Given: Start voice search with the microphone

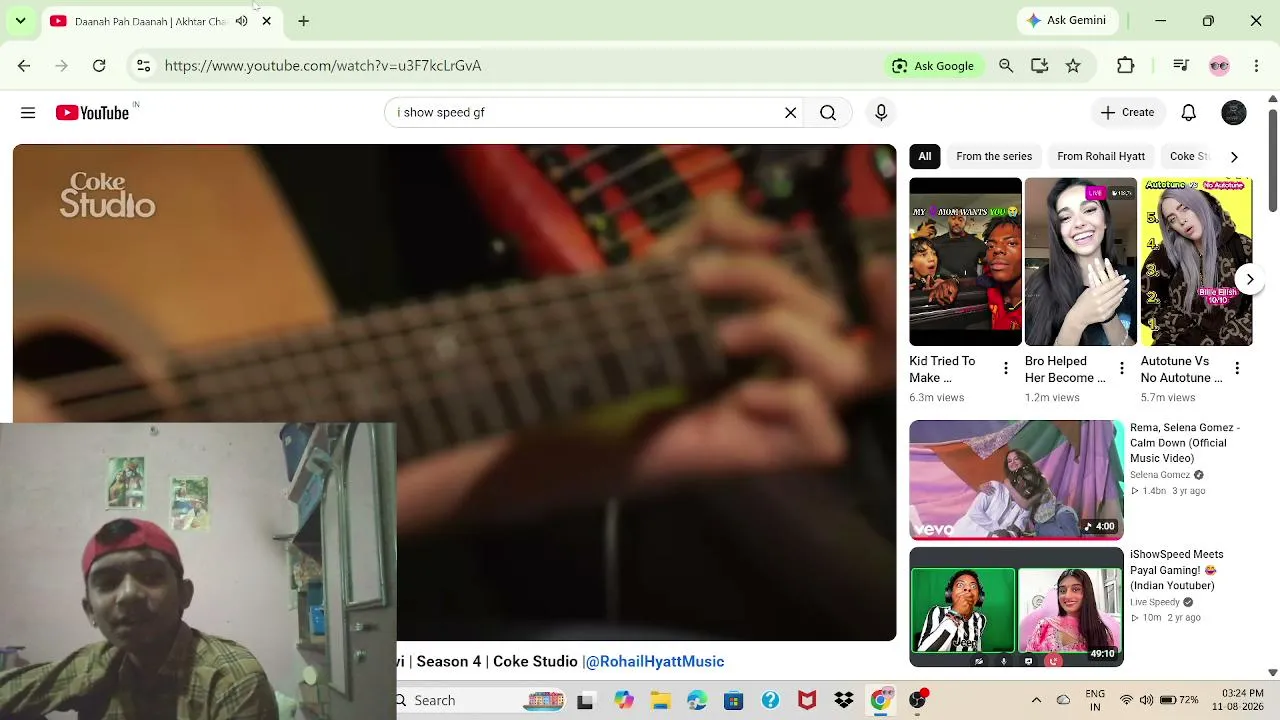Looking at the screenshot, I should pyautogui.click(x=881, y=113).
